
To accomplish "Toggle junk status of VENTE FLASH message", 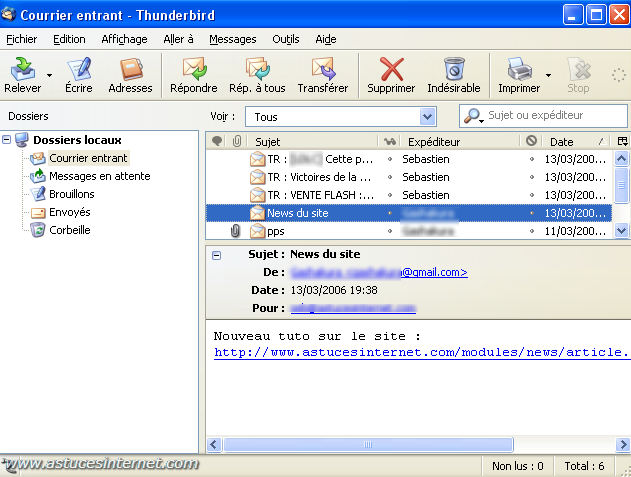I will coord(532,195).
